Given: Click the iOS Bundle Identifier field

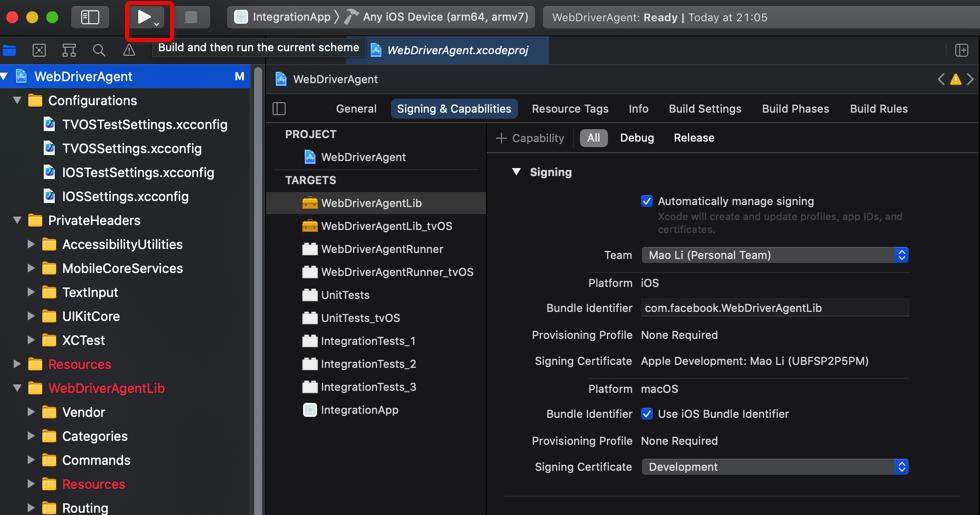Looking at the screenshot, I should 775,308.
